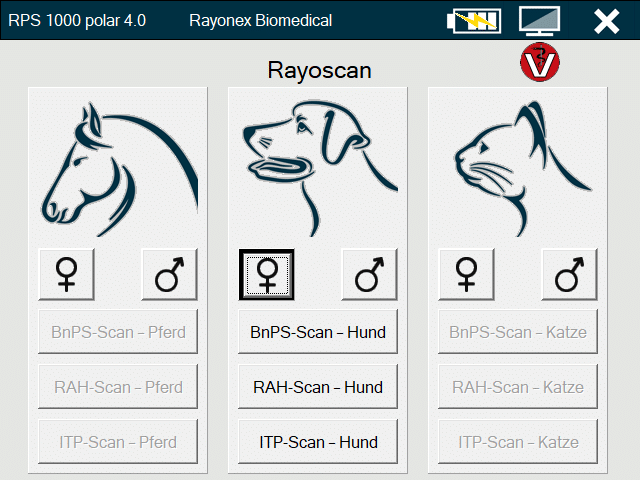Select male horse gender button
Viewport: 640px width, 480px height.
pos(169,274)
